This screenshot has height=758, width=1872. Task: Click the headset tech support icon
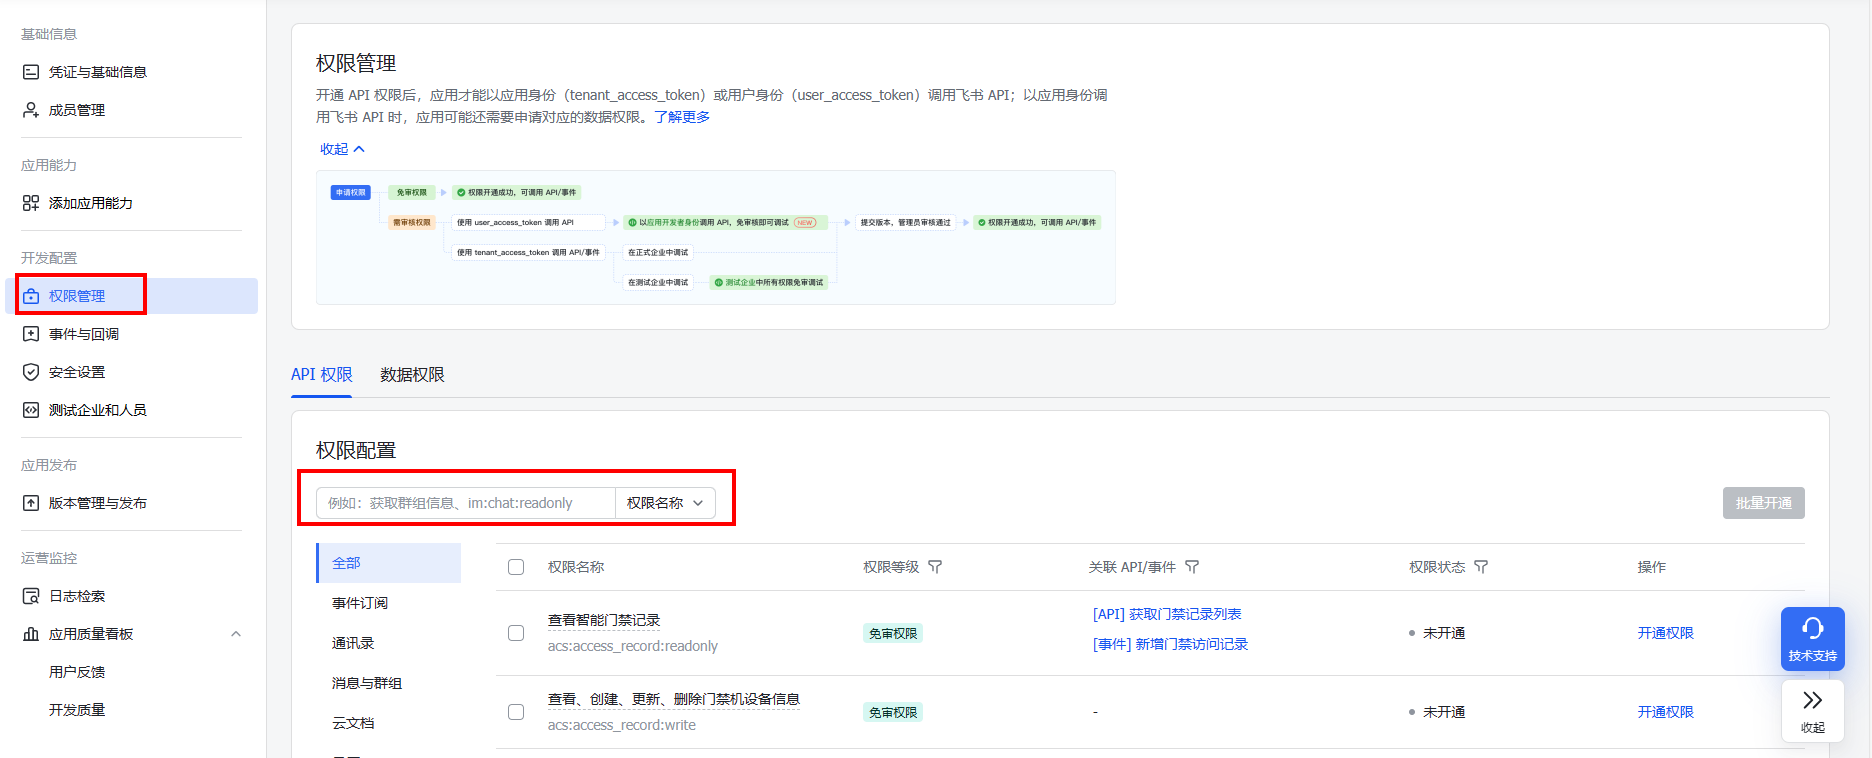[x=1813, y=628]
